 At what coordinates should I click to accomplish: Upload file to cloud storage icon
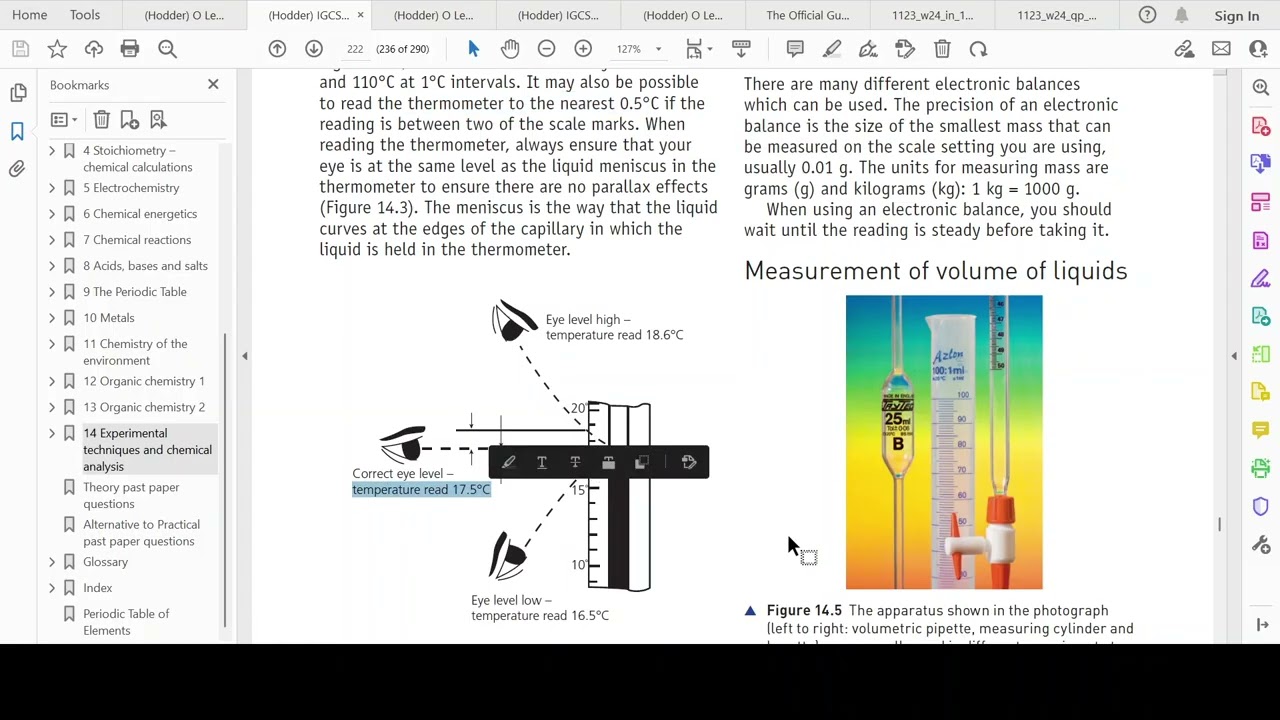coord(94,49)
